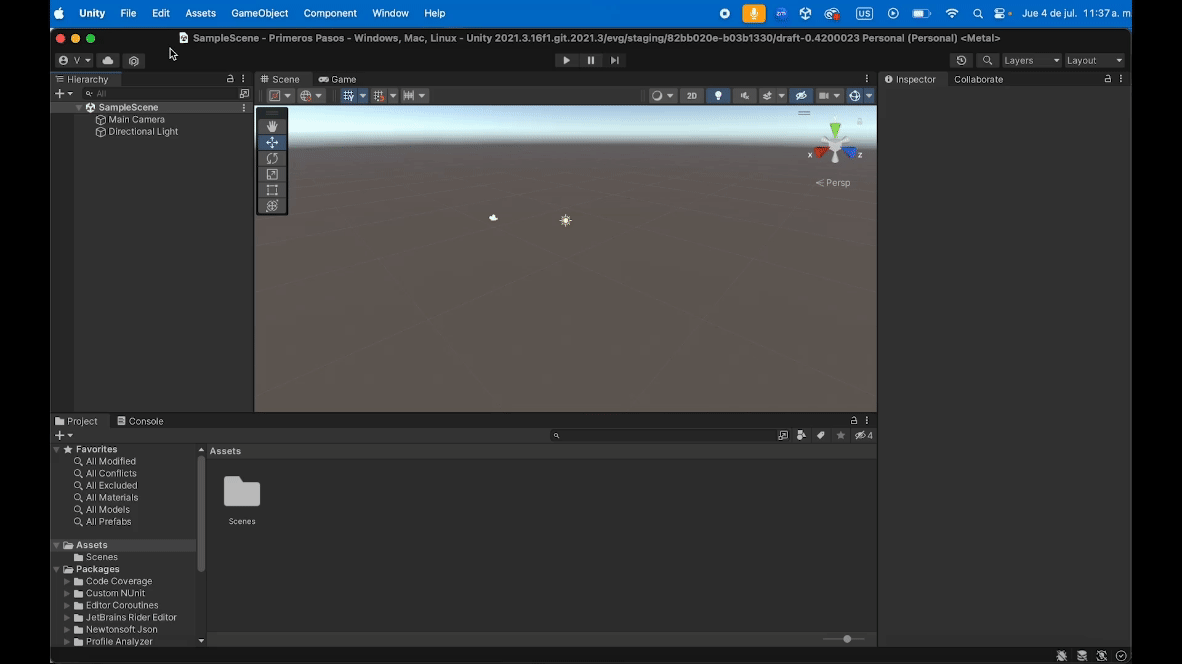
Task: Click the Project panel search field
Action: (660, 435)
